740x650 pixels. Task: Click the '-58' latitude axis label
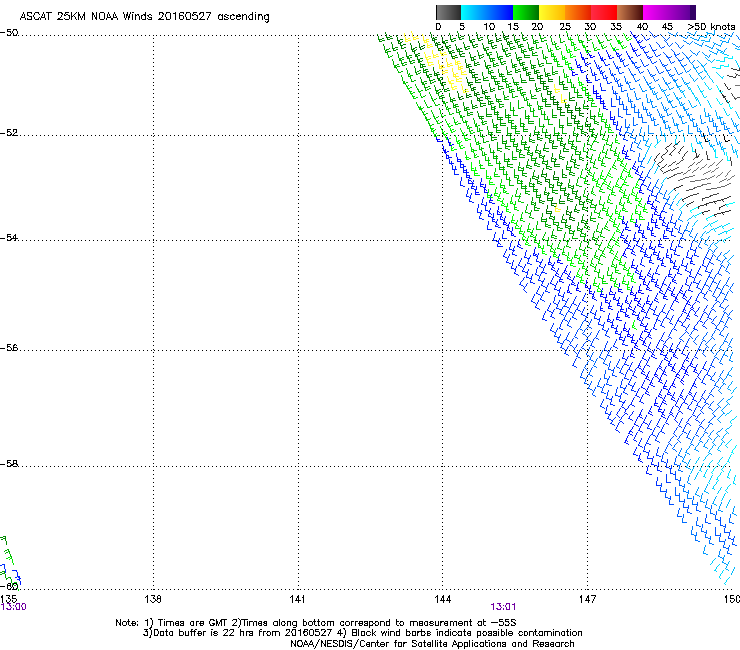click(x=9, y=464)
